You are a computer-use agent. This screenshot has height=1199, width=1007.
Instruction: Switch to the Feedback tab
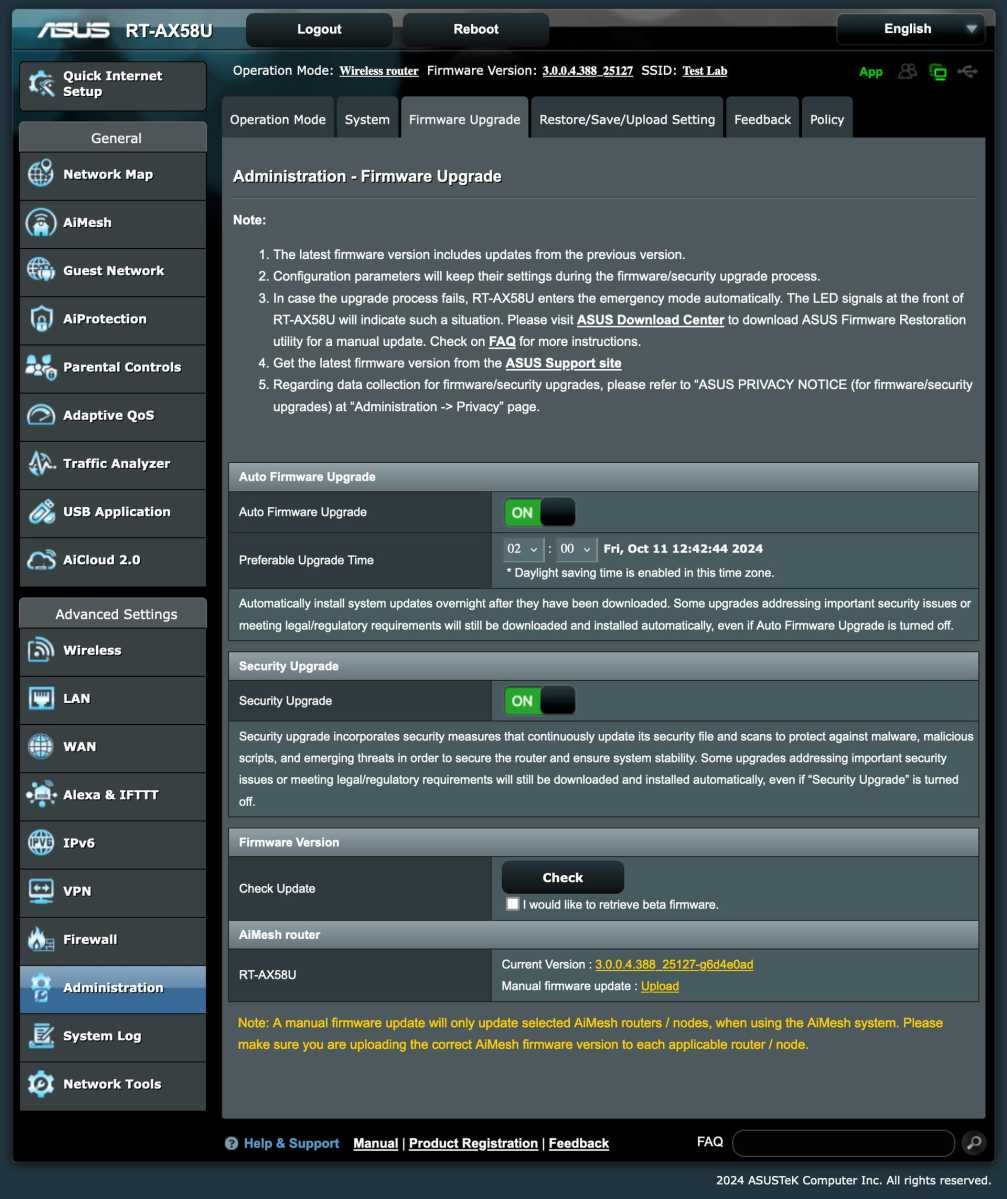coord(762,119)
